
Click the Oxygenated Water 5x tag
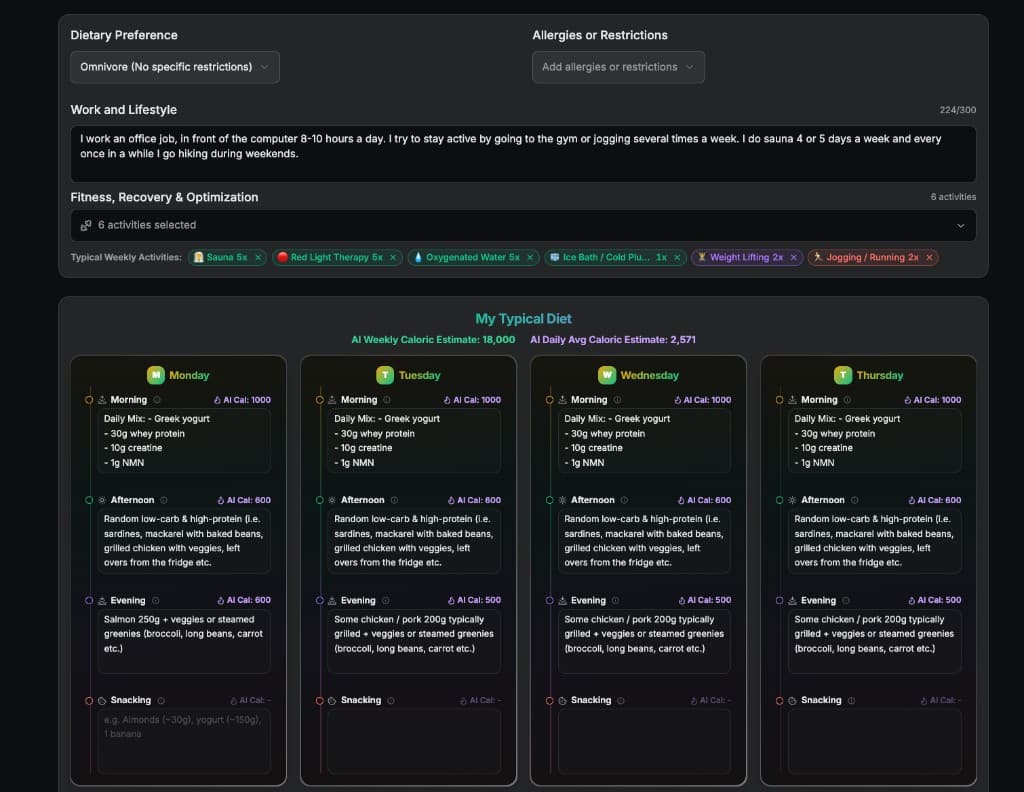(x=465, y=258)
